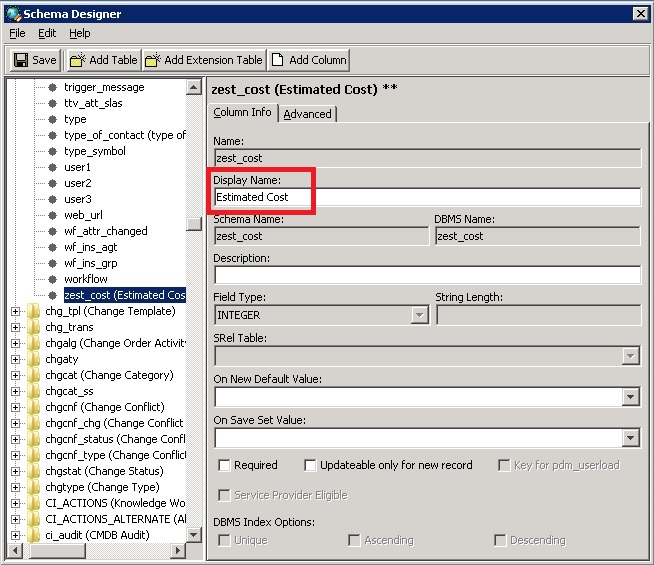The height and width of the screenshot is (565, 654).
Task: Toggle Updateable only for new record
Action: tap(310, 465)
